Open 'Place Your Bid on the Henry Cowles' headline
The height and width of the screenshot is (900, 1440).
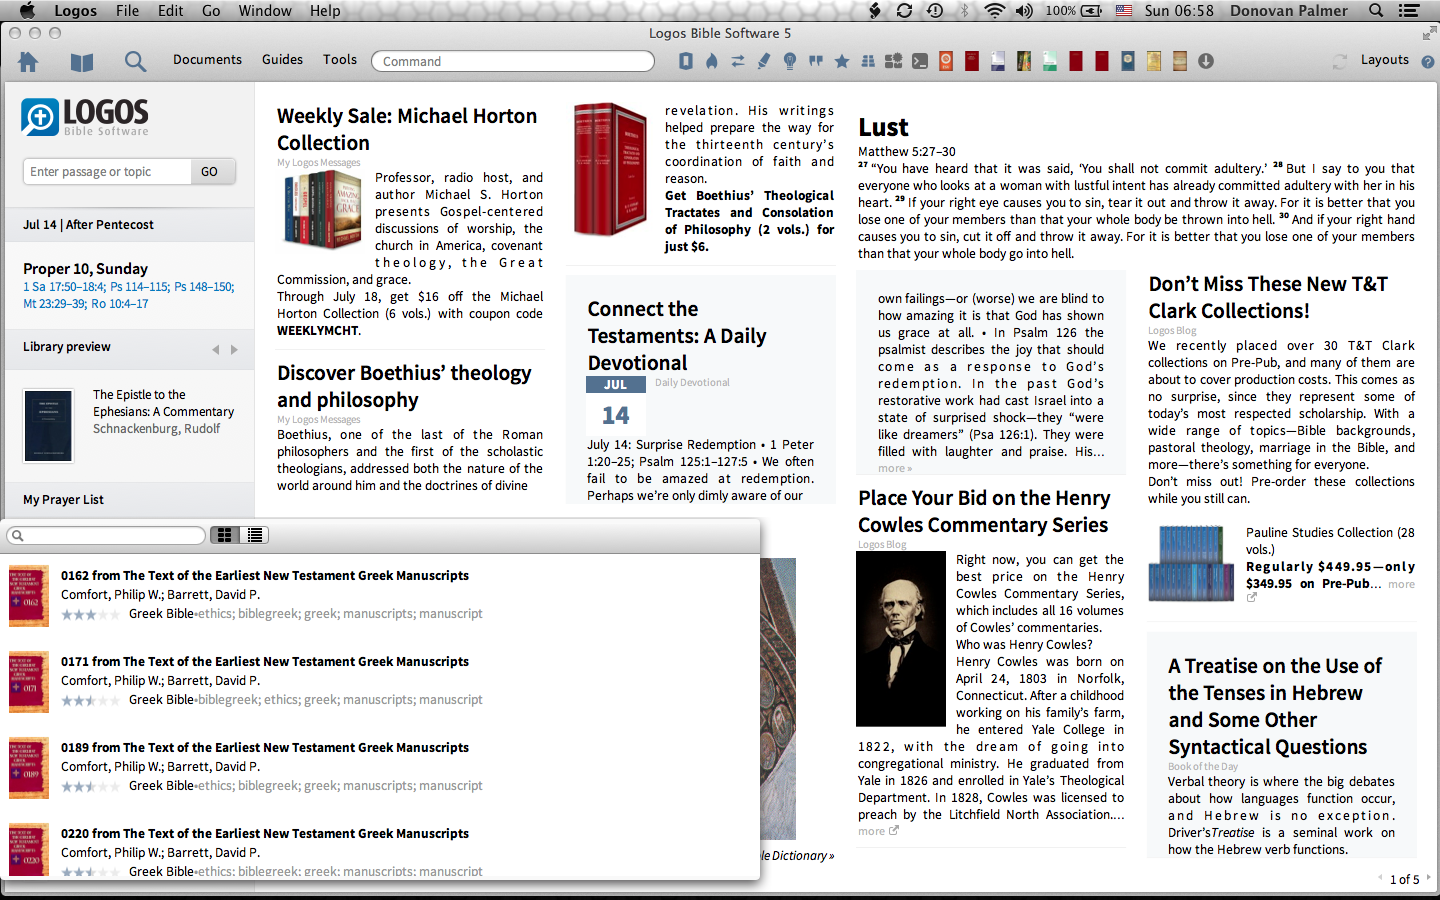(x=984, y=511)
